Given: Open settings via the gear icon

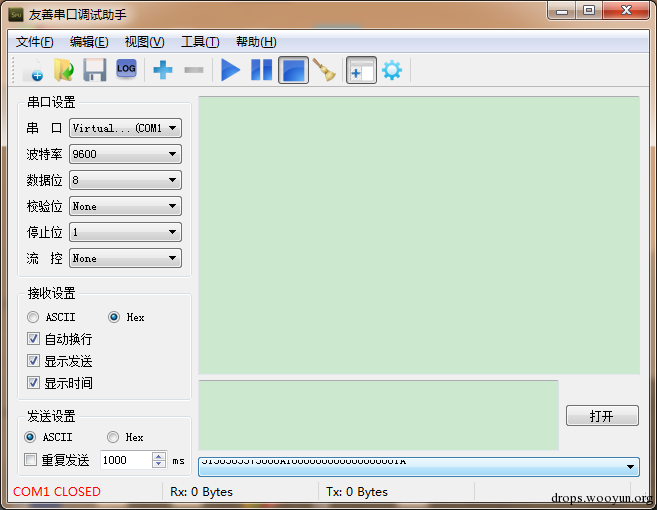Looking at the screenshot, I should pyautogui.click(x=392, y=70).
